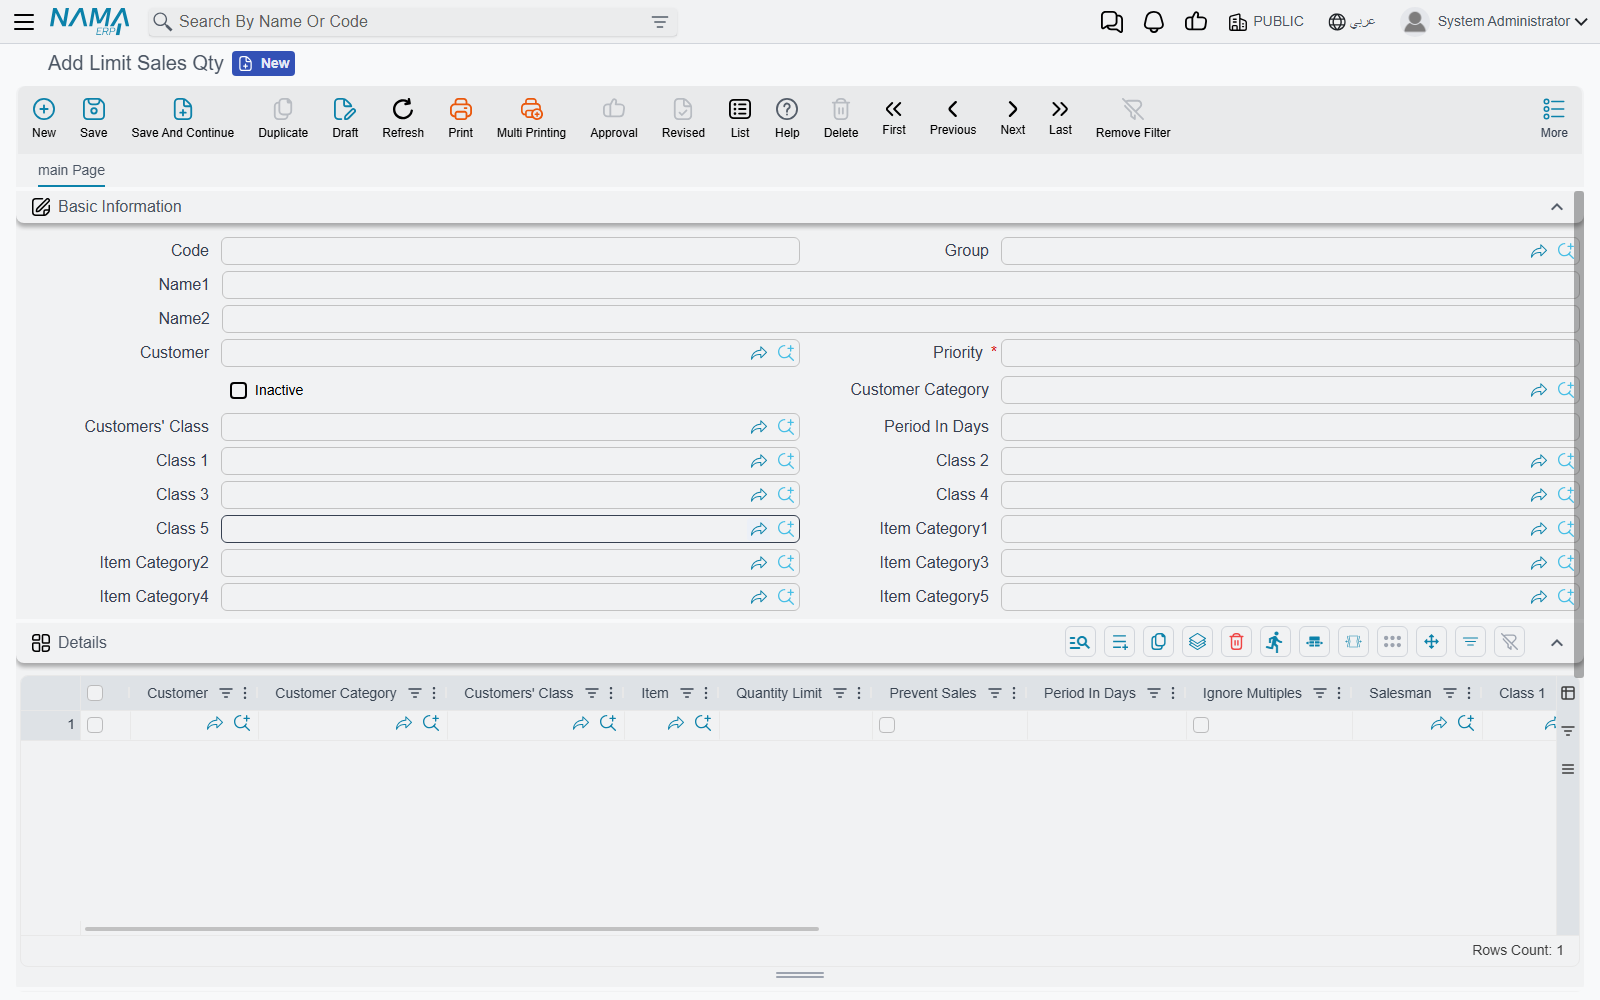Open the notifications bell

1154,22
